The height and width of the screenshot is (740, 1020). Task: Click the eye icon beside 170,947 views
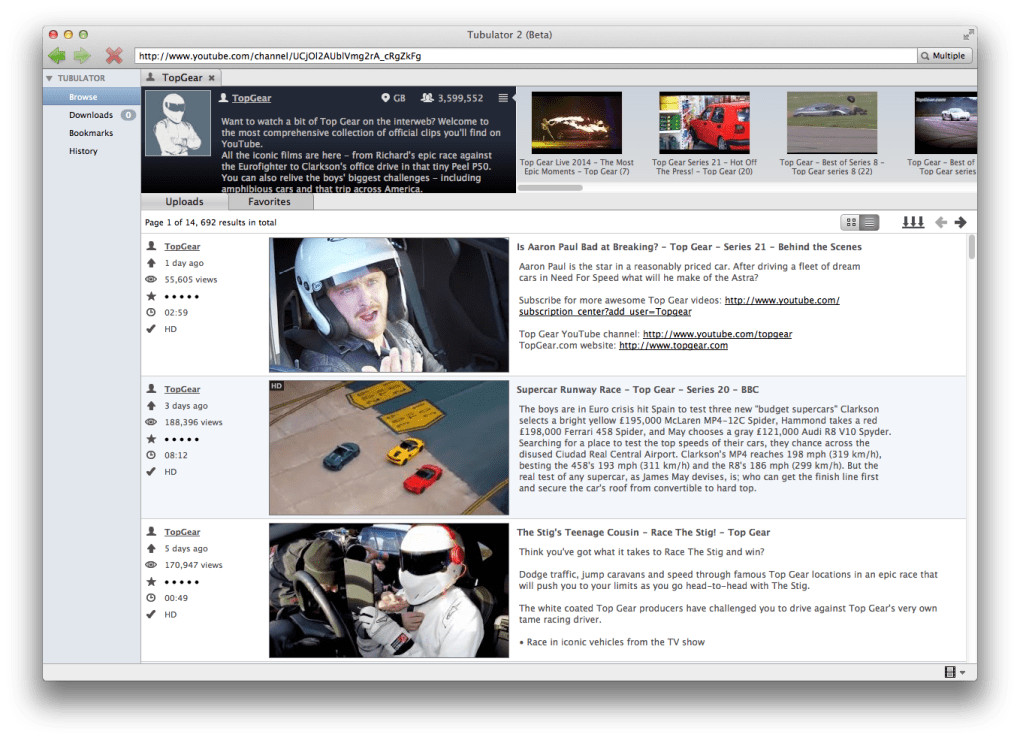(151, 565)
